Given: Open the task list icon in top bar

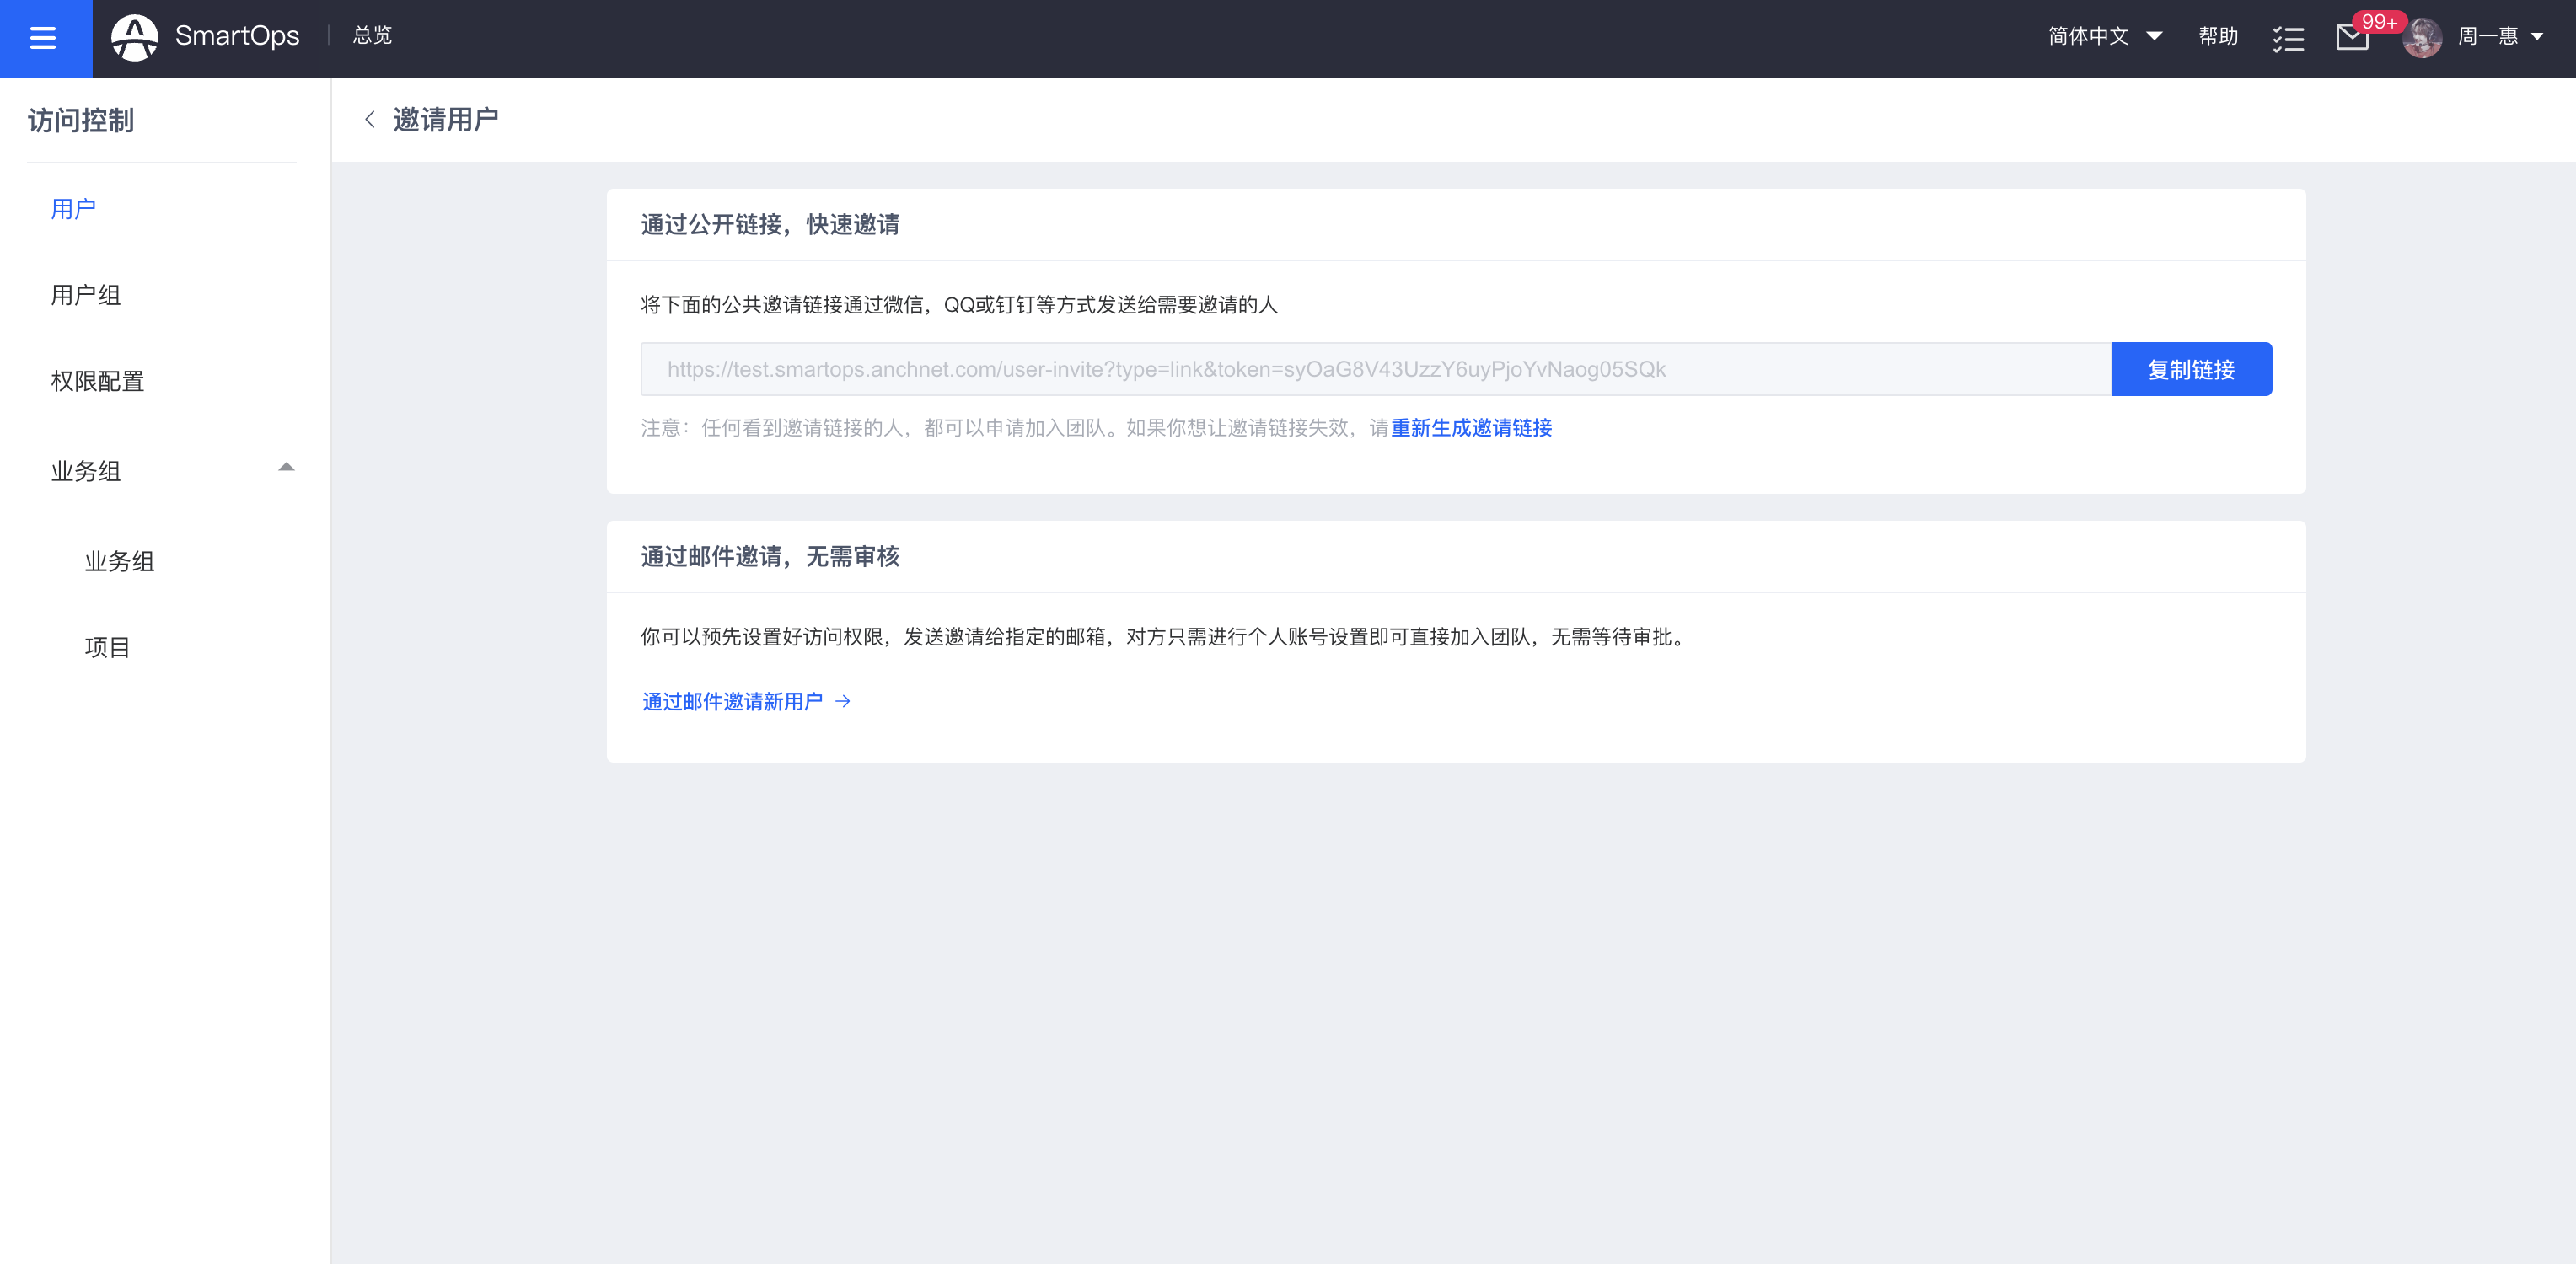Looking at the screenshot, I should pos(2289,38).
